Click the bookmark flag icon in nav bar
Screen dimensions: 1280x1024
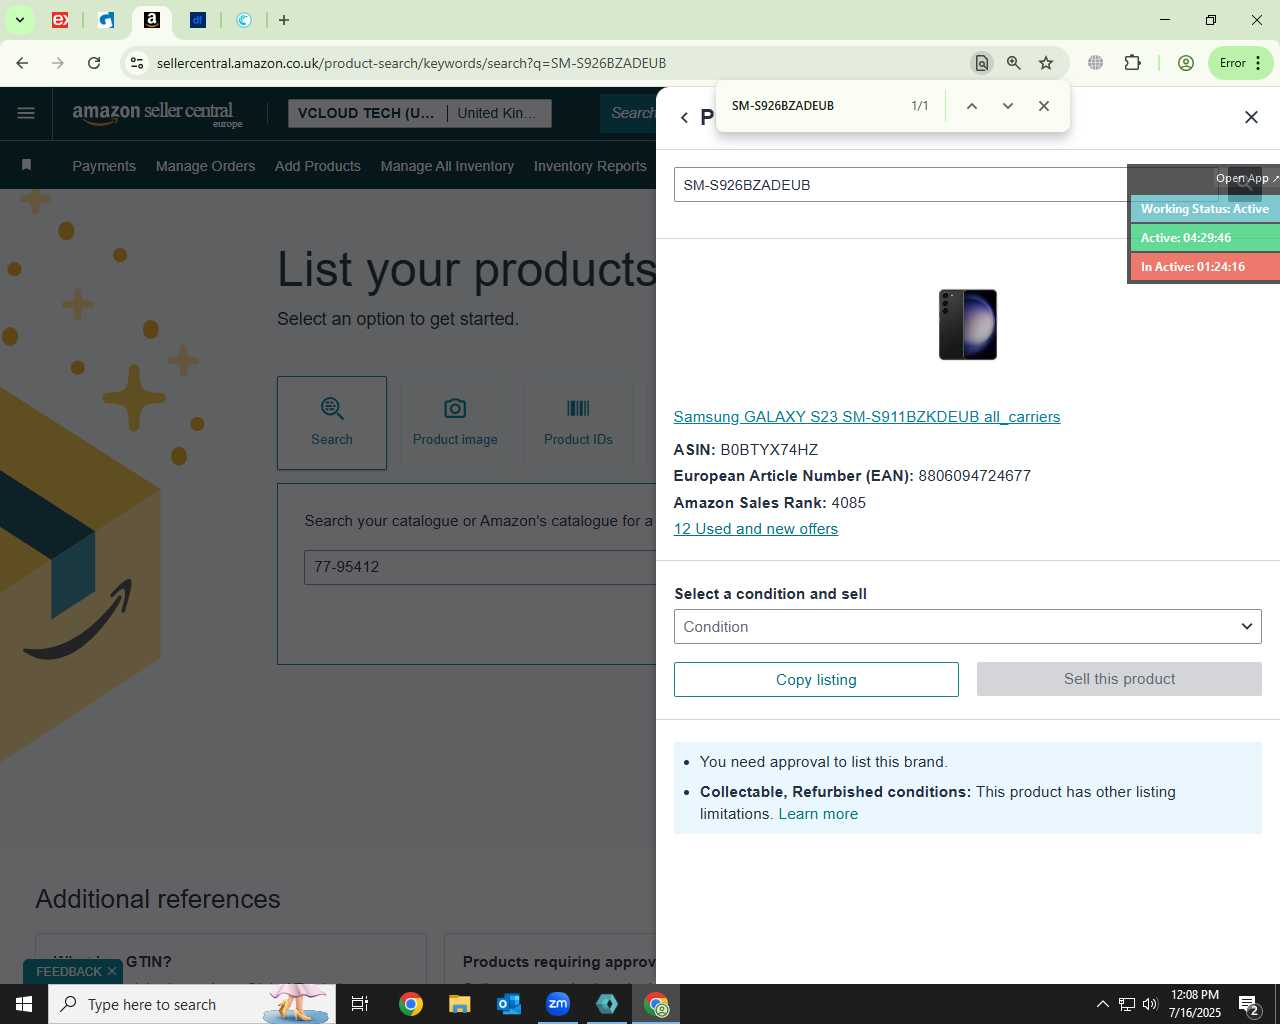point(27,165)
